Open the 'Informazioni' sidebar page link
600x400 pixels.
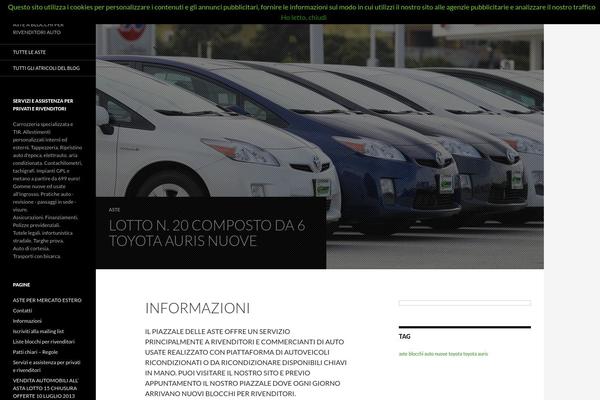(x=27, y=321)
